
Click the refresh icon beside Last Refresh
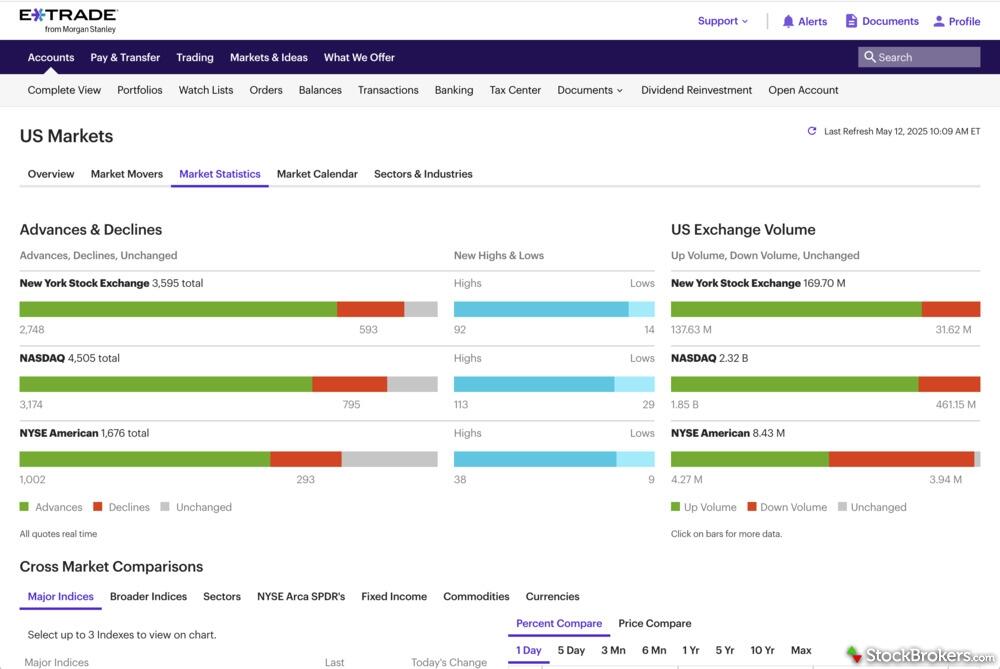(x=812, y=131)
